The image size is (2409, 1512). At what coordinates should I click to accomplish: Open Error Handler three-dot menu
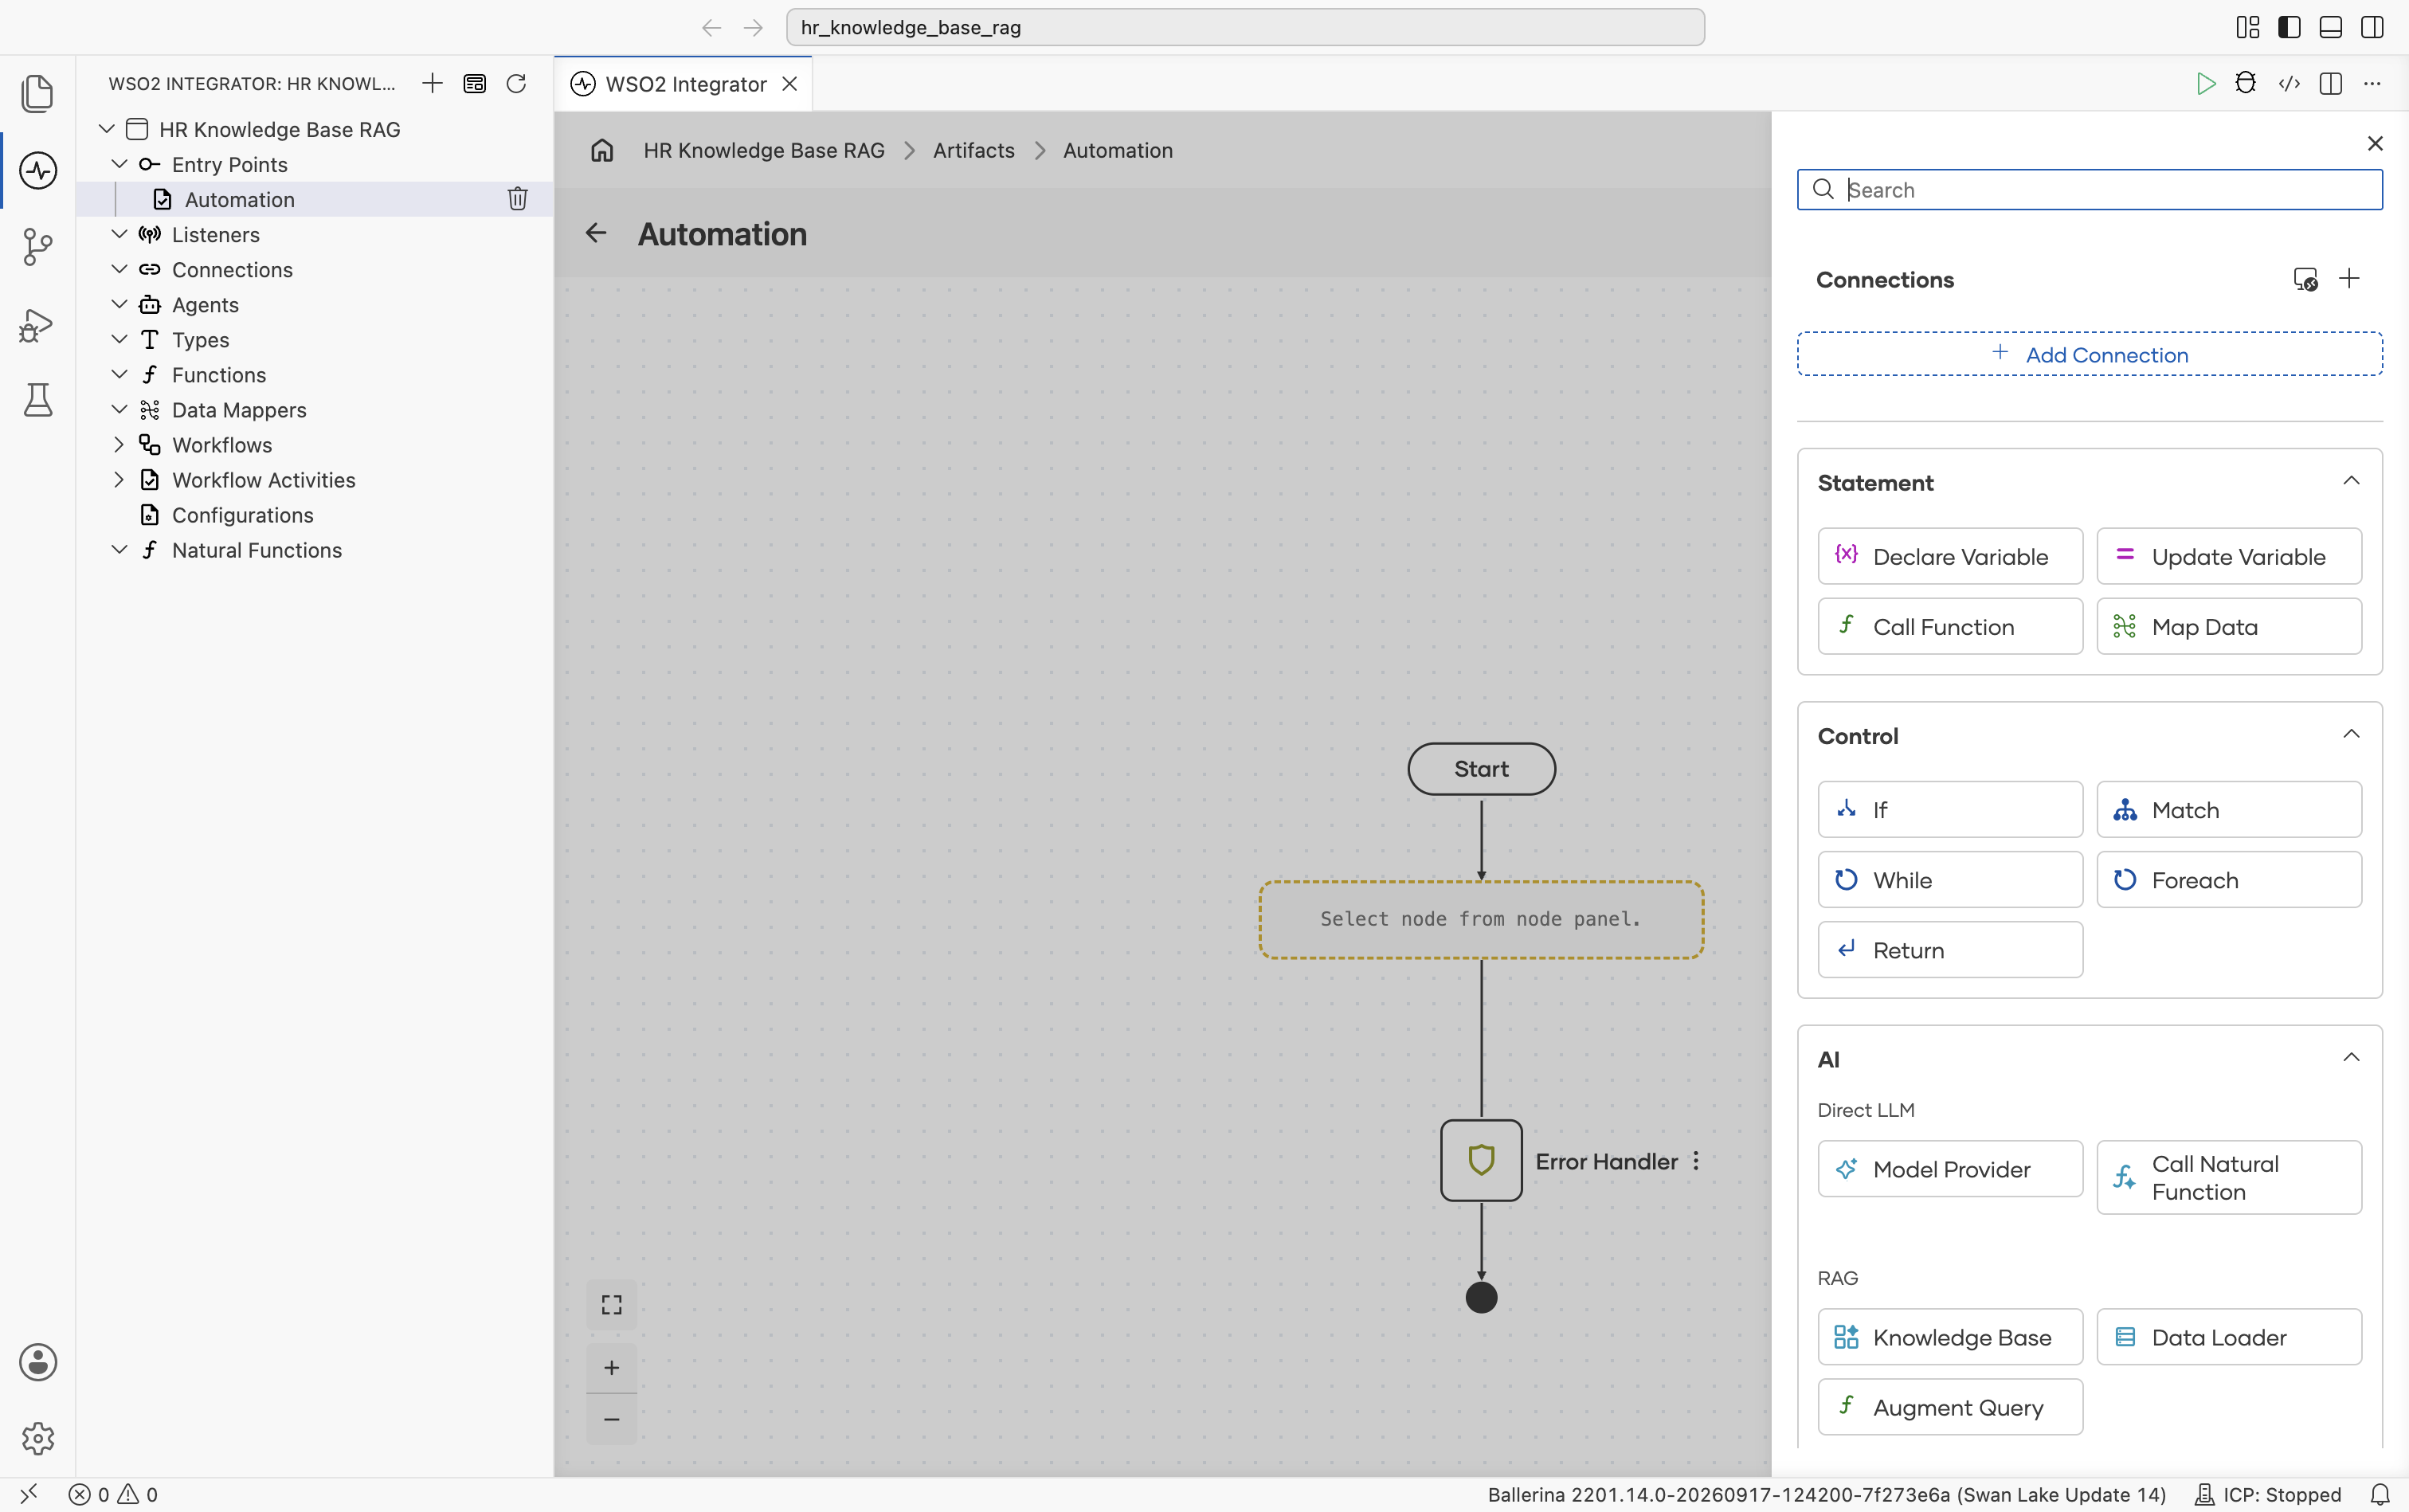1696,1161
